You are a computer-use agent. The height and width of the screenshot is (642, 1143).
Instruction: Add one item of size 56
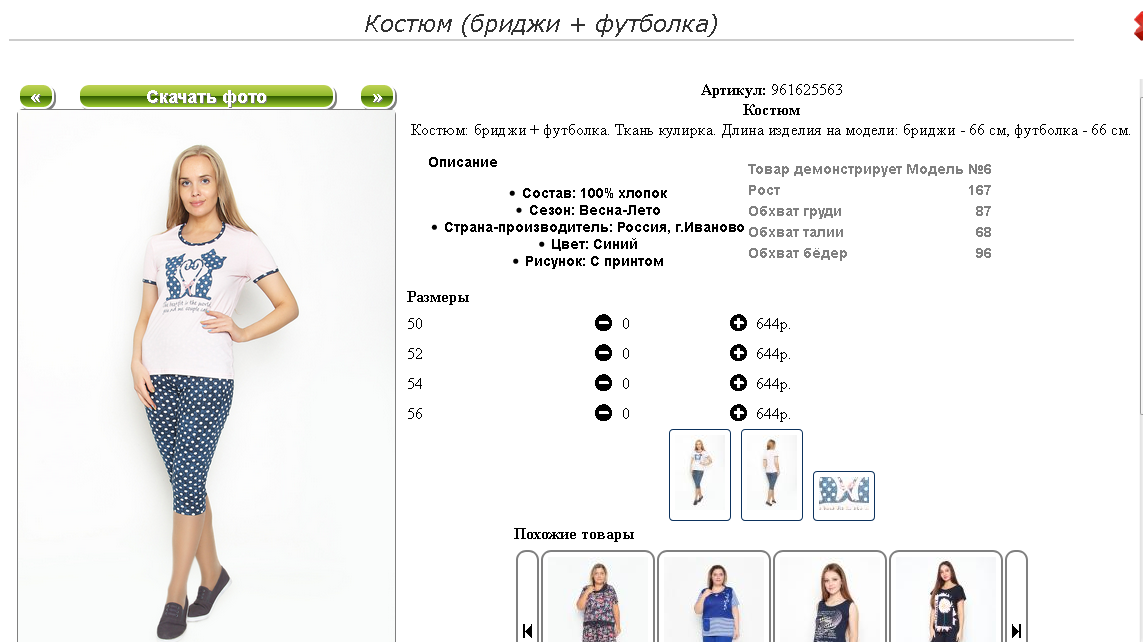pos(738,413)
